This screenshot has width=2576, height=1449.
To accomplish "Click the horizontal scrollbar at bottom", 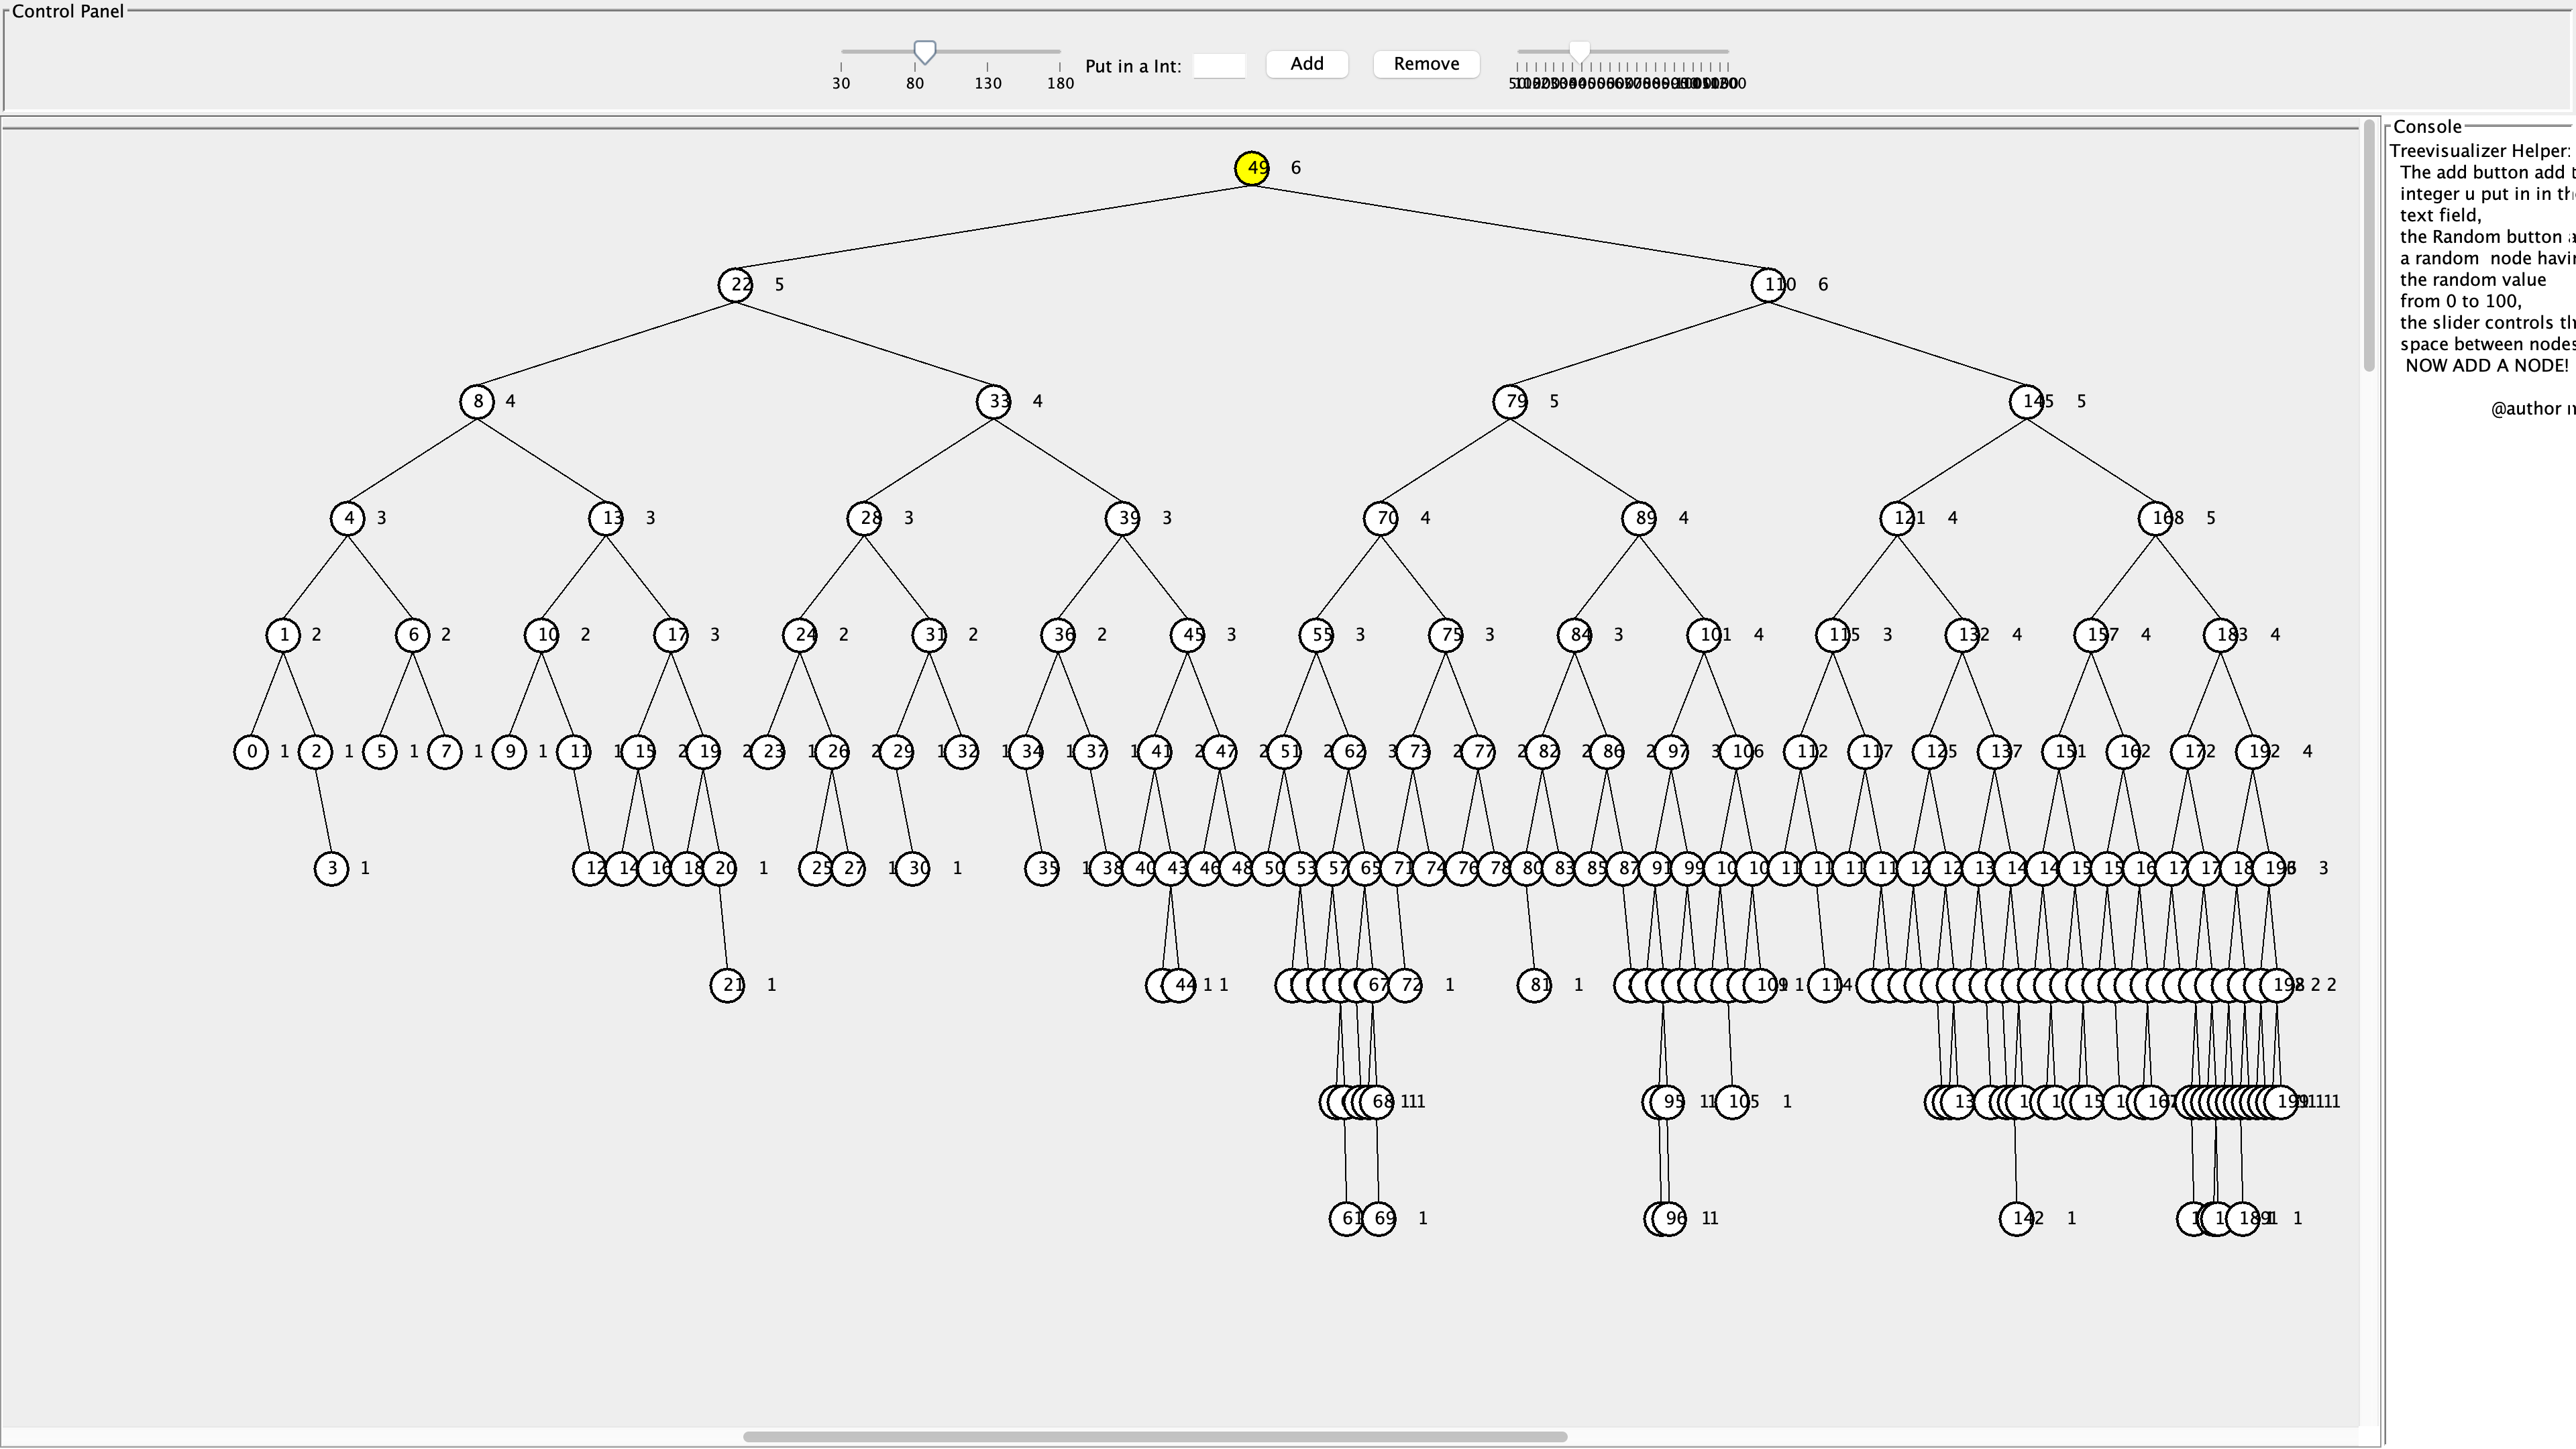I will point(1155,1437).
